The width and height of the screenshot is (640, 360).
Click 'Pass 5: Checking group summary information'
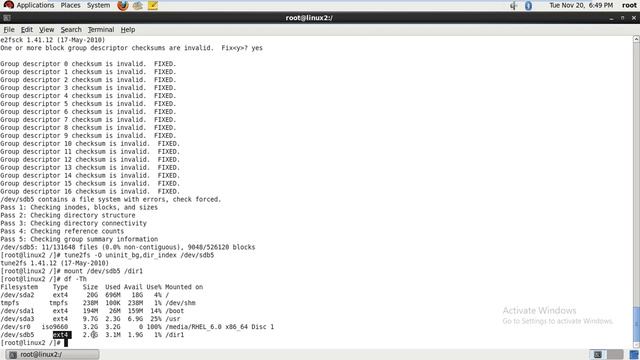click(x=79, y=239)
